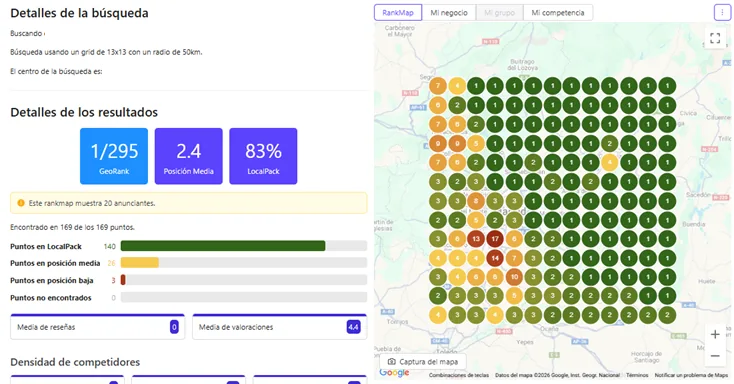
Task: Click the 'Buendía' town label on map
Action: click(693, 224)
